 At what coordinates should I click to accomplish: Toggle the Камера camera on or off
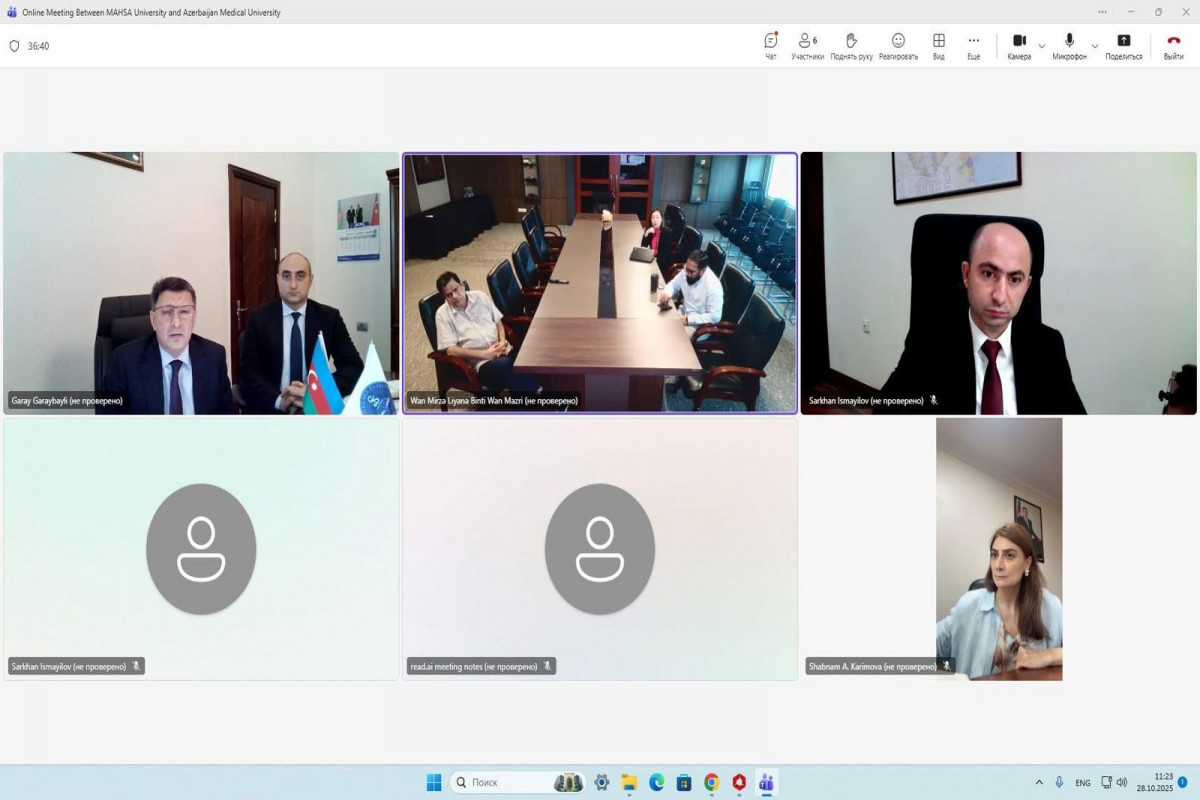tap(1019, 45)
